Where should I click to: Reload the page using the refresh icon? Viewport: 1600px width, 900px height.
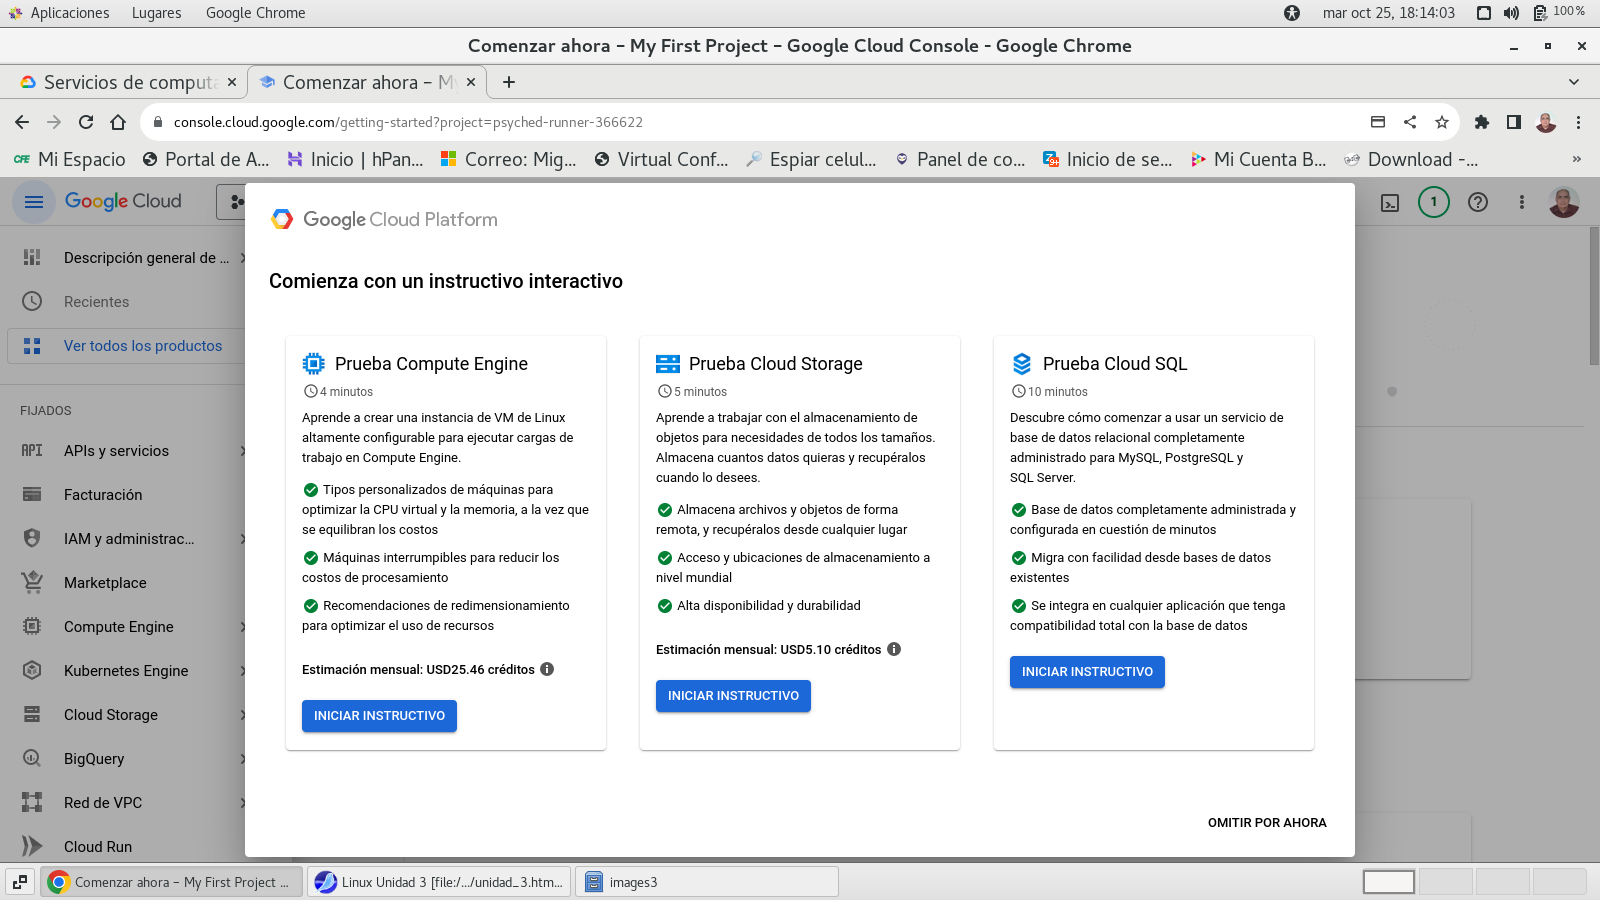tap(86, 122)
